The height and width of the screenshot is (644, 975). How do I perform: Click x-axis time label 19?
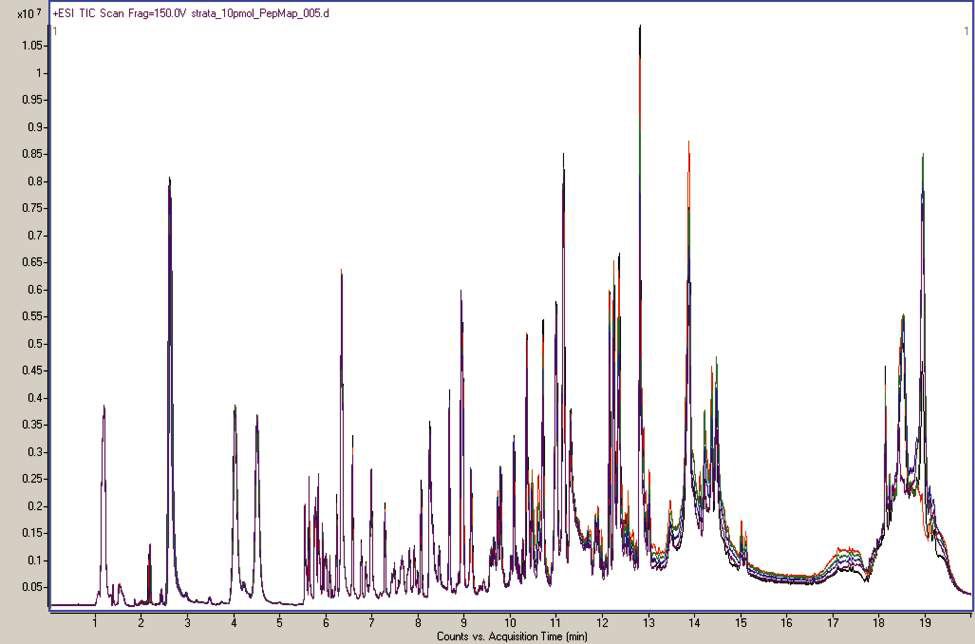coord(925,623)
